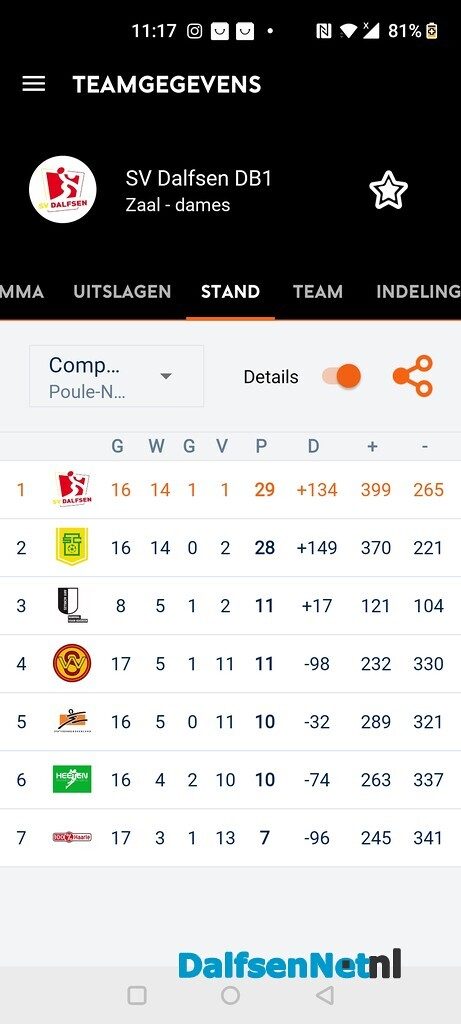This screenshot has width=461, height=1024.
Task: Tap the orange share icon
Action: [413, 376]
